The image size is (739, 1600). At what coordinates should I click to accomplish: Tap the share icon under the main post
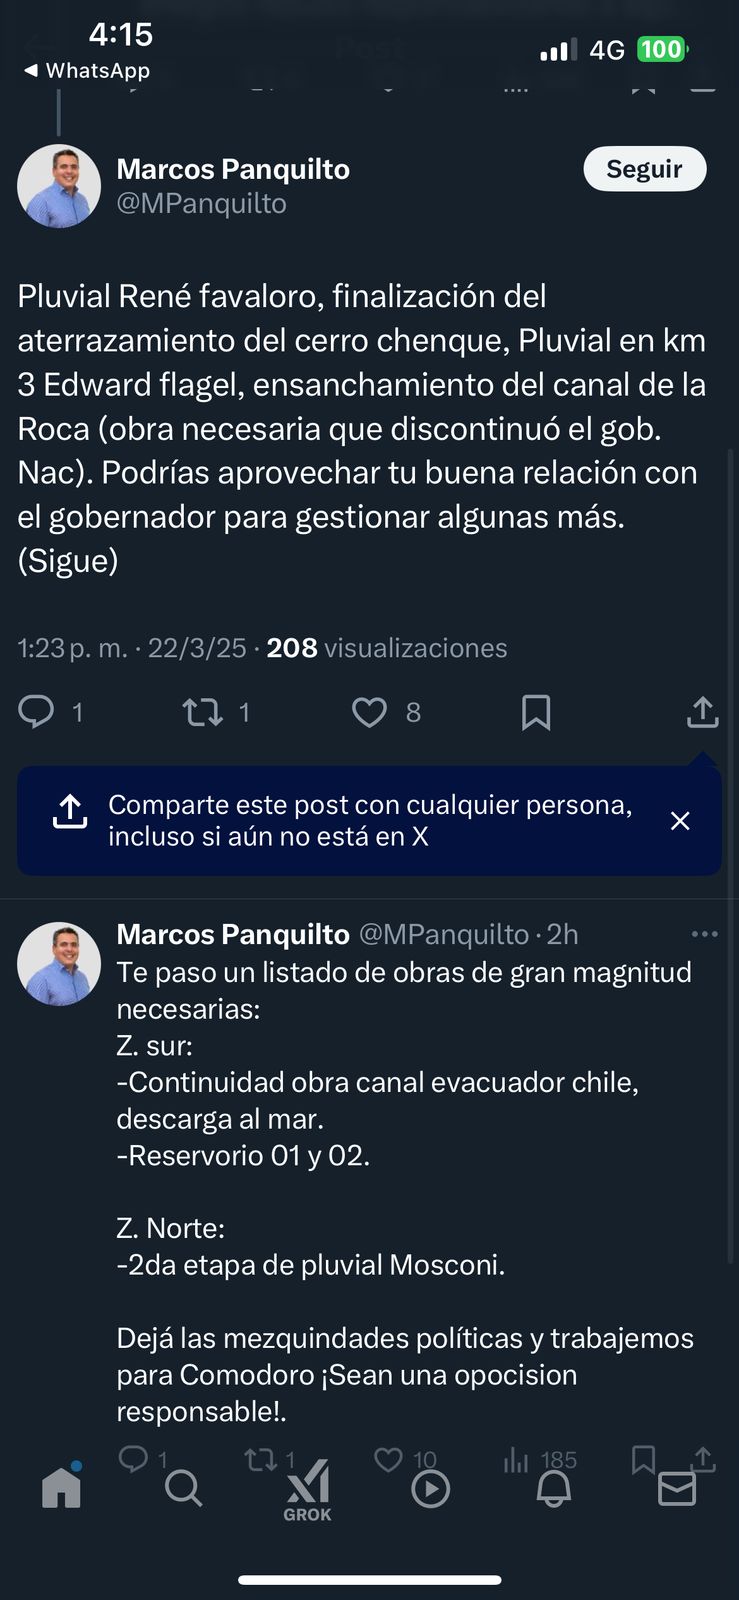(702, 712)
